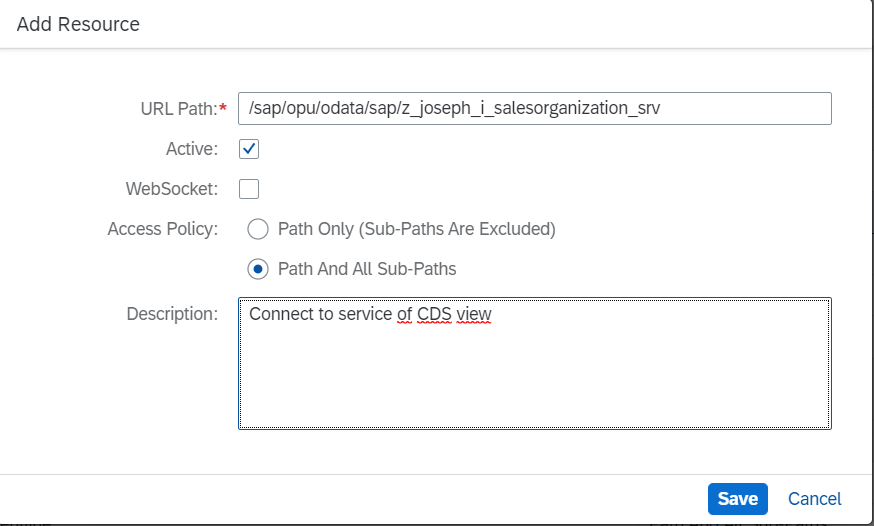Click the Description label text

(171, 314)
